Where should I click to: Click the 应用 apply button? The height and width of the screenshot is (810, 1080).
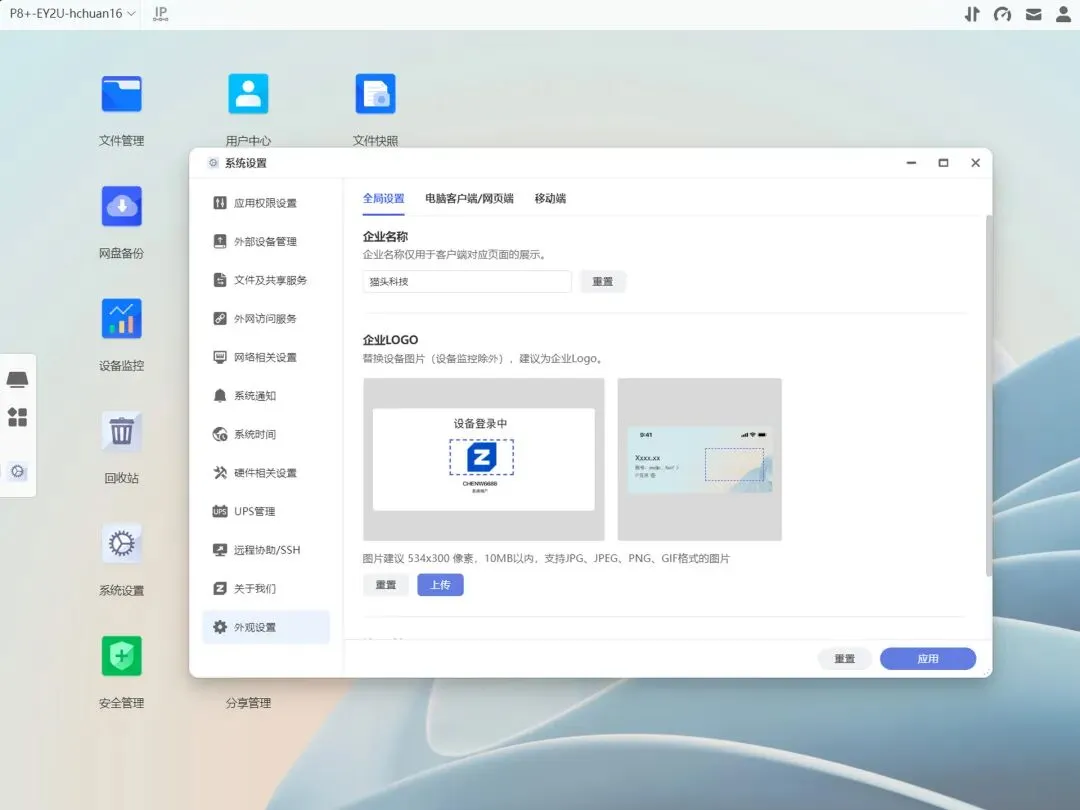928,658
